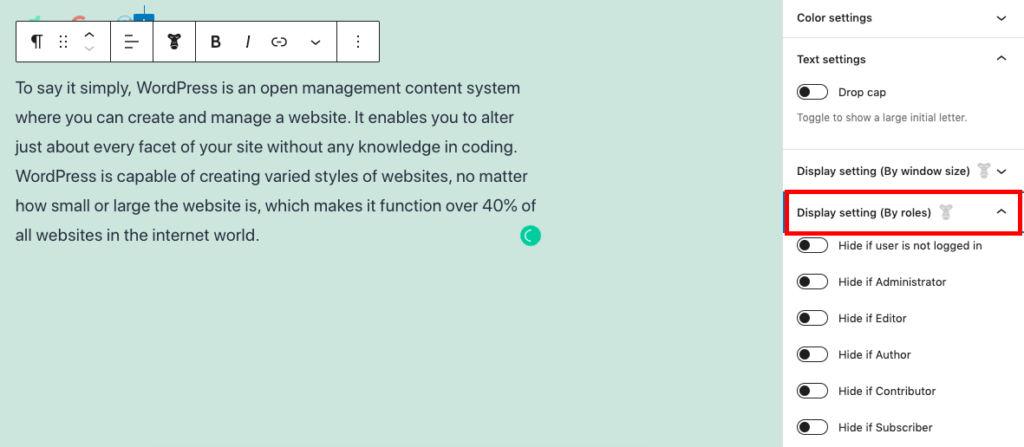Expand the Color settings panel

point(903,18)
